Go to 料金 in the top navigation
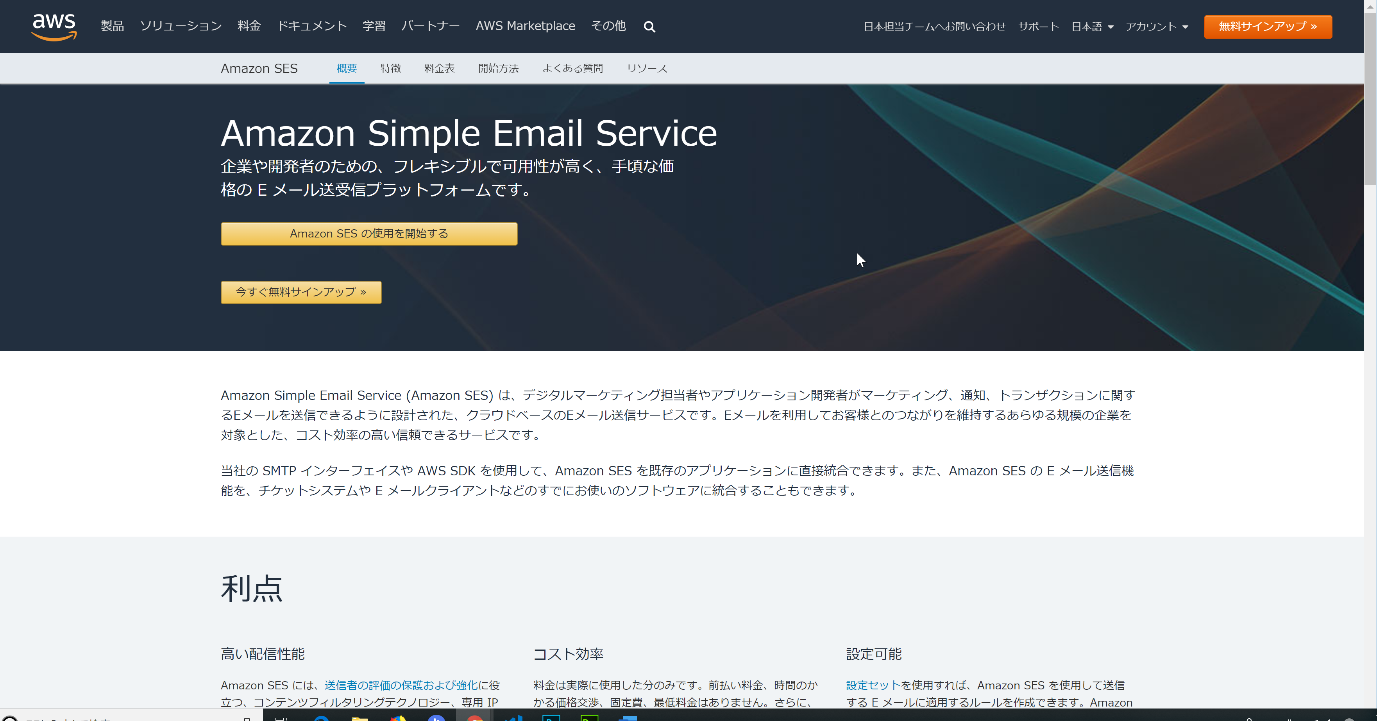Viewport: 1377px width, 721px height. tap(249, 26)
